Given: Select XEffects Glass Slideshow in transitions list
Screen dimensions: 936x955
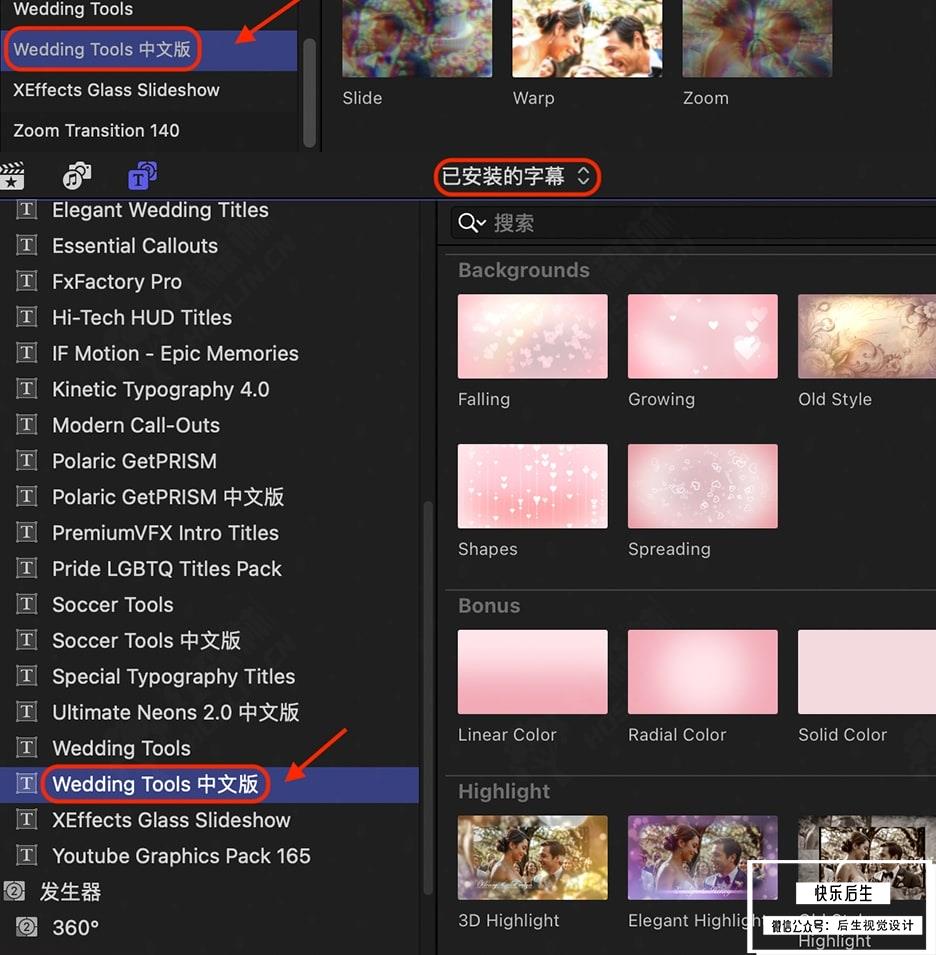Looking at the screenshot, I should (x=116, y=90).
